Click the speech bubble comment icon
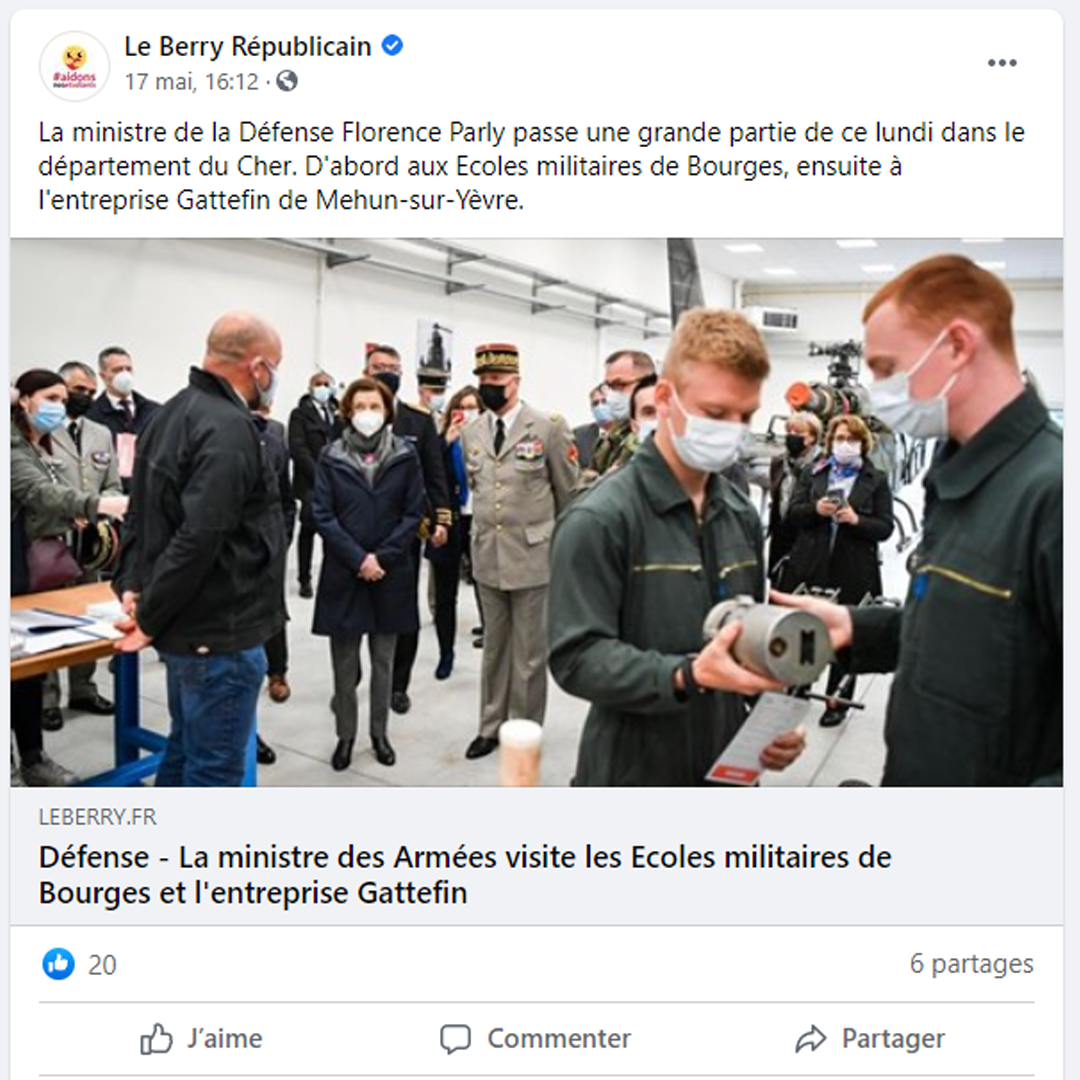The width and height of the screenshot is (1080, 1080). pyautogui.click(x=455, y=1039)
